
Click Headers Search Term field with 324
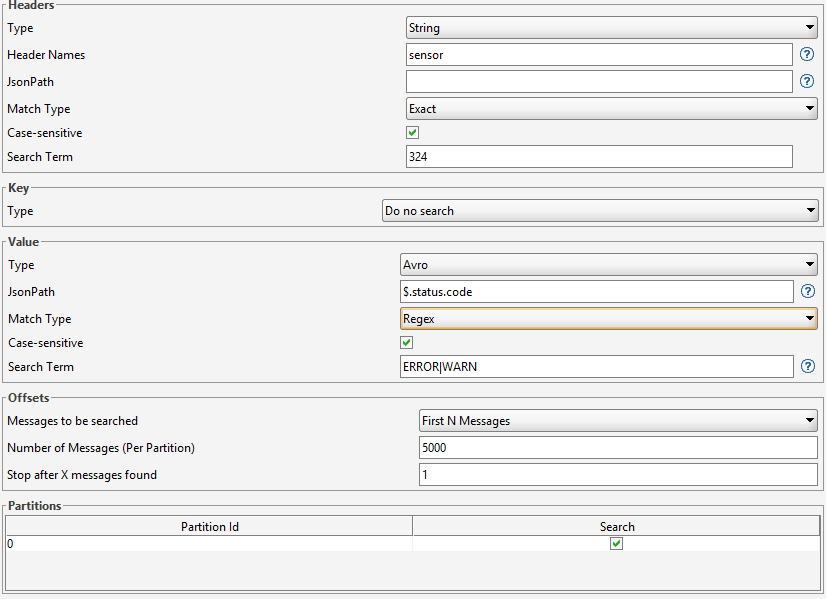click(x=599, y=156)
